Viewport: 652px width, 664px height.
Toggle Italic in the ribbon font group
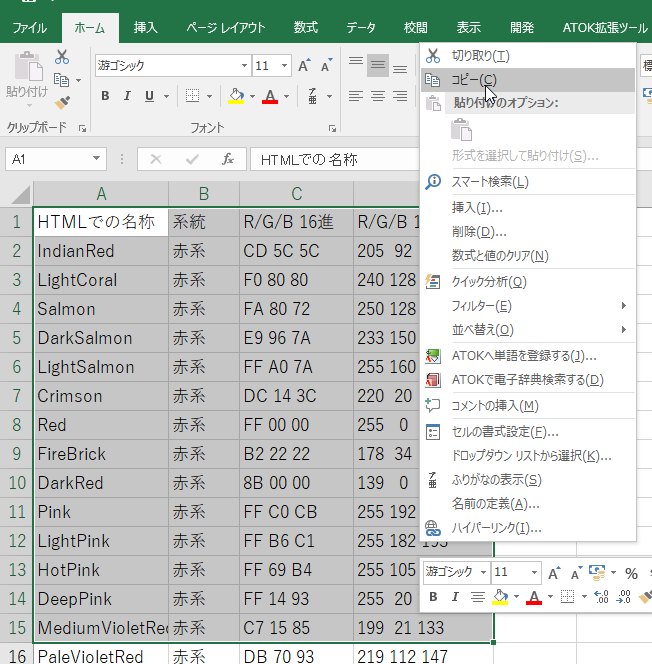coord(127,96)
